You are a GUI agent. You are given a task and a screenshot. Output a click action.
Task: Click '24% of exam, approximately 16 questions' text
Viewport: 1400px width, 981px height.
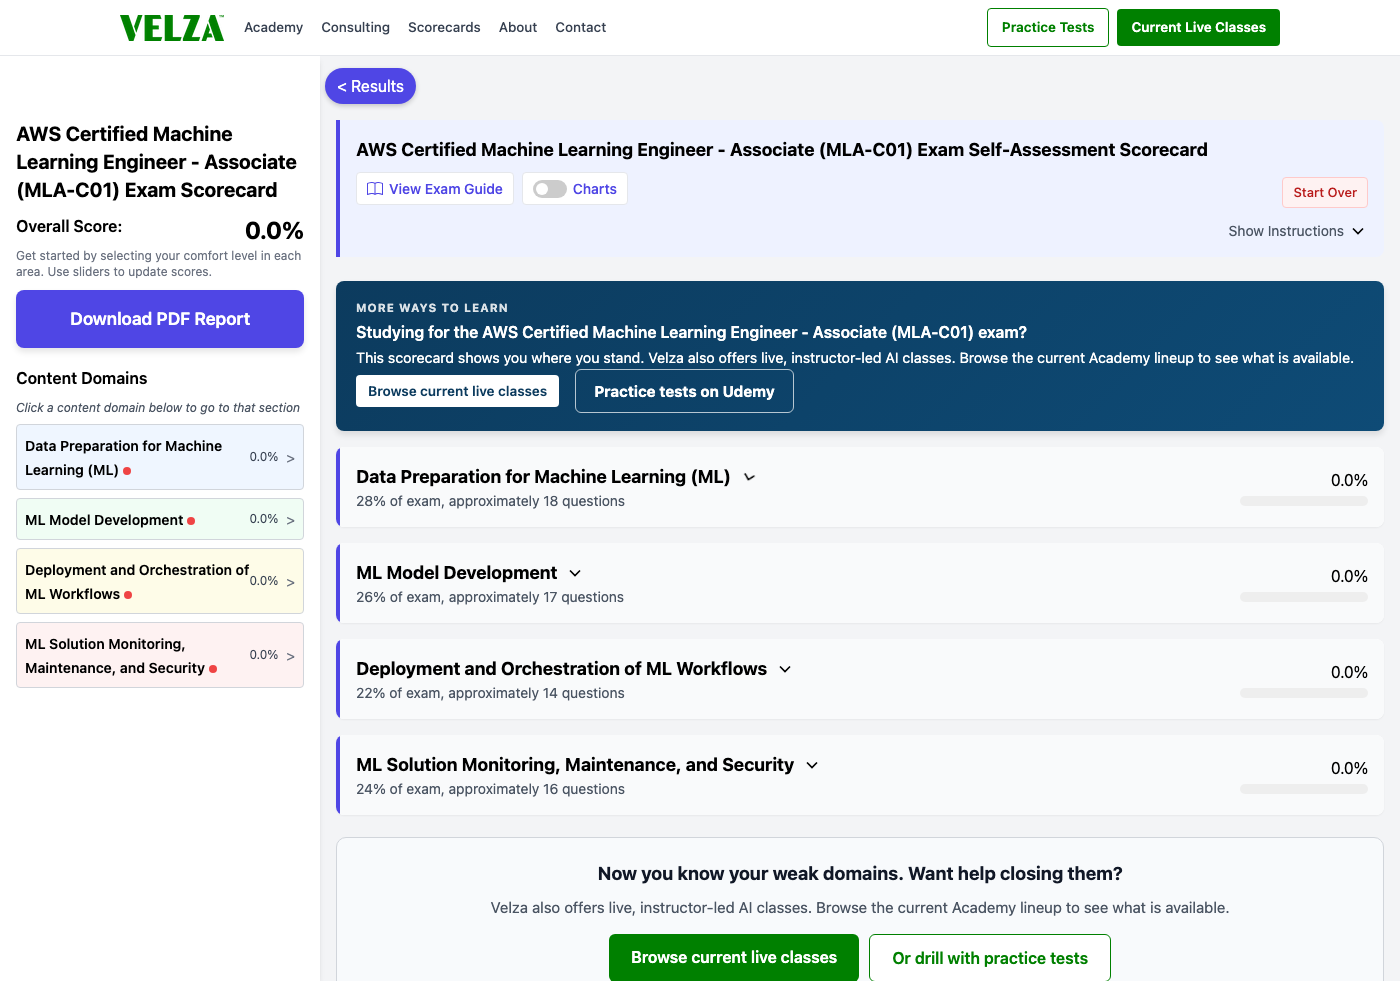(490, 789)
